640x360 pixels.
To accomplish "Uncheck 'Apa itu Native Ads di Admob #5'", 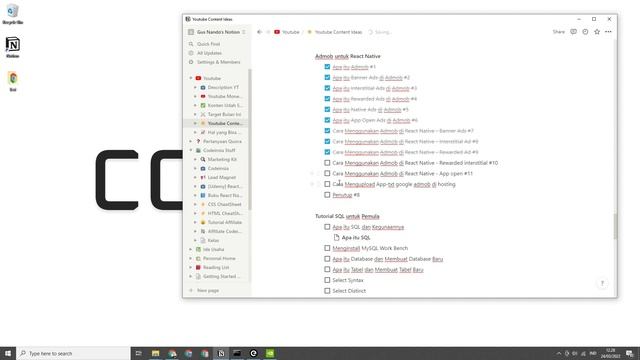I will point(327,109).
